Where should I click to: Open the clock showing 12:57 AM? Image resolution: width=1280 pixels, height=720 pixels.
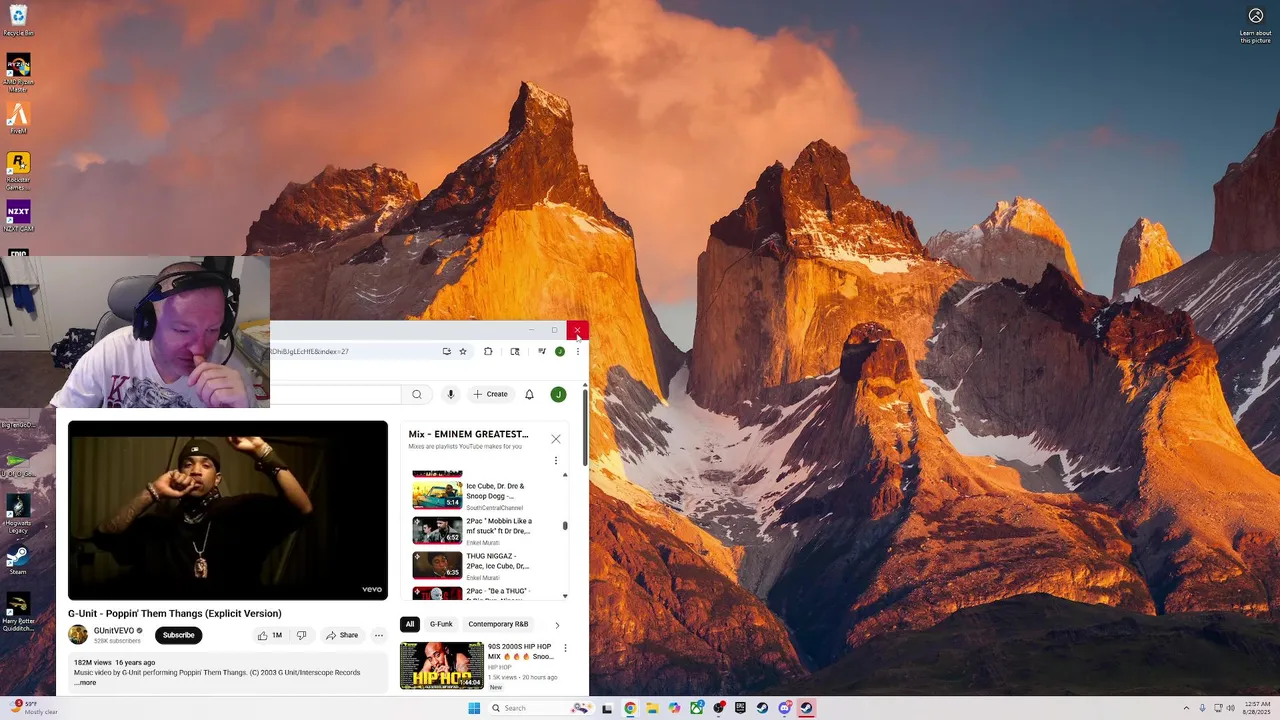[1257, 708]
